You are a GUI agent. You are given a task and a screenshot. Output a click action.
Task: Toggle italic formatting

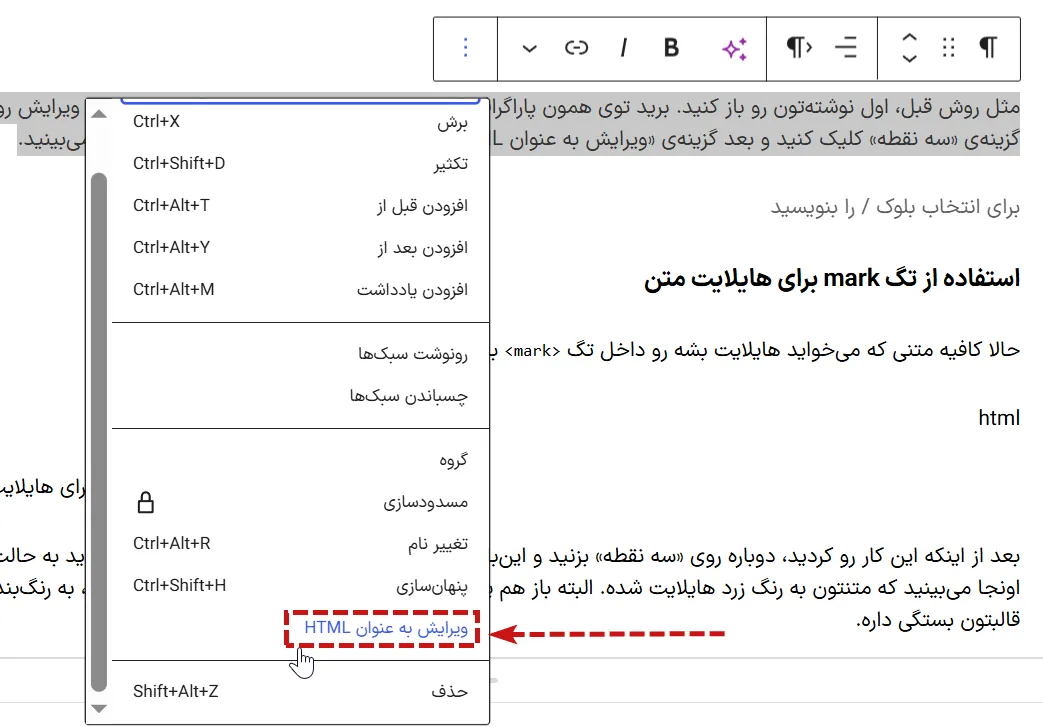[623, 48]
